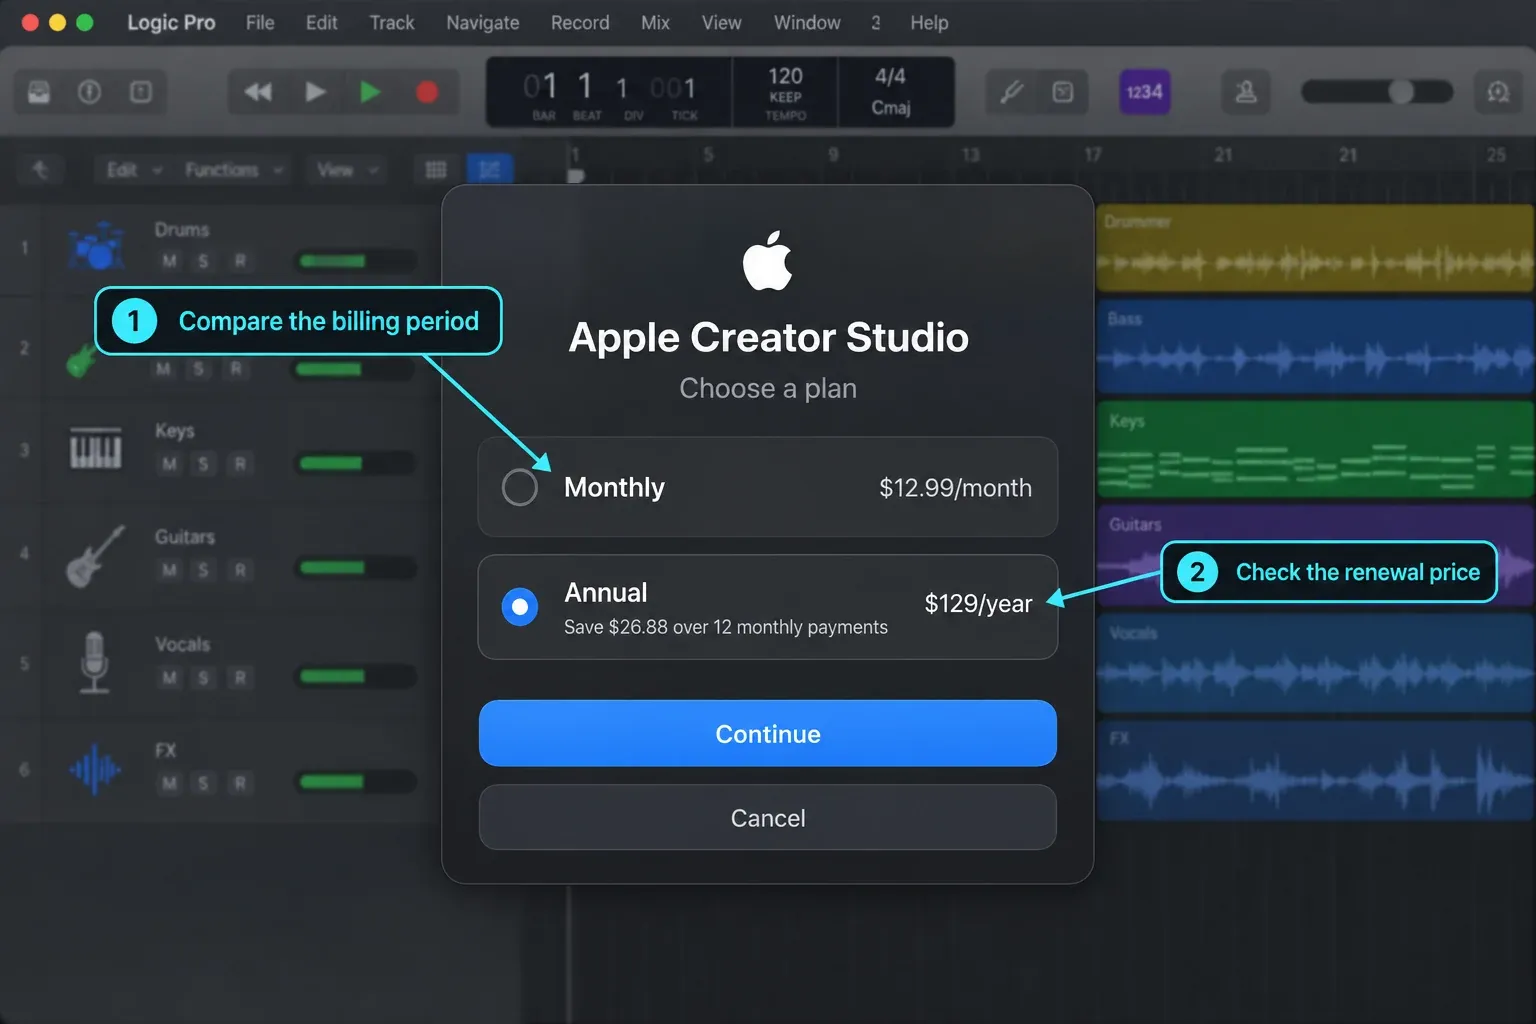Click the inspector info icon
This screenshot has width=1536, height=1024.
90,92
